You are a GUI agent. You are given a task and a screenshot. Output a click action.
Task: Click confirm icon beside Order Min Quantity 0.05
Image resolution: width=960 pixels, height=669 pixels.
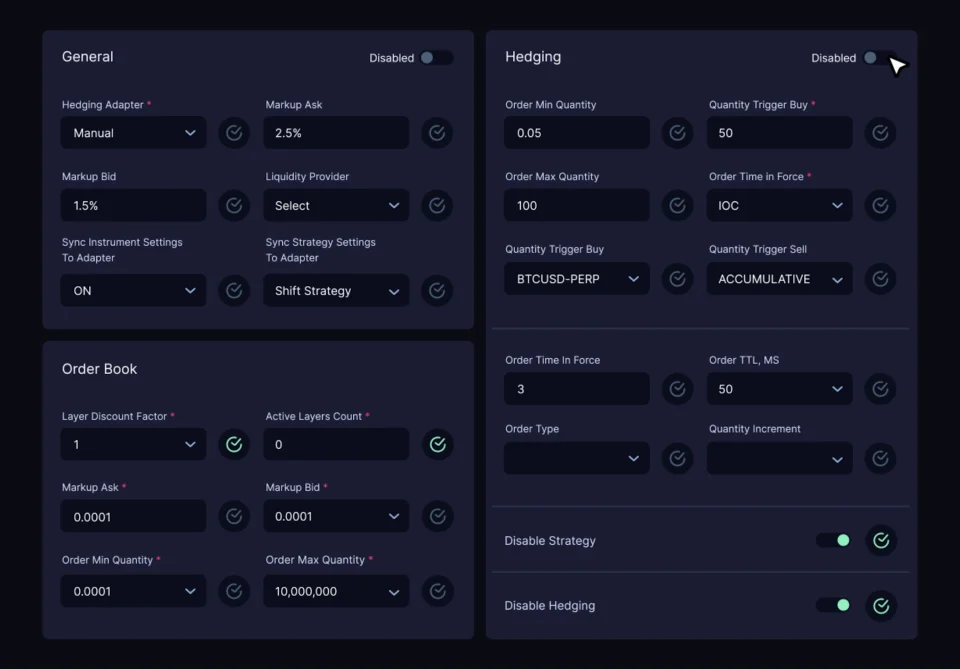point(677,133)
